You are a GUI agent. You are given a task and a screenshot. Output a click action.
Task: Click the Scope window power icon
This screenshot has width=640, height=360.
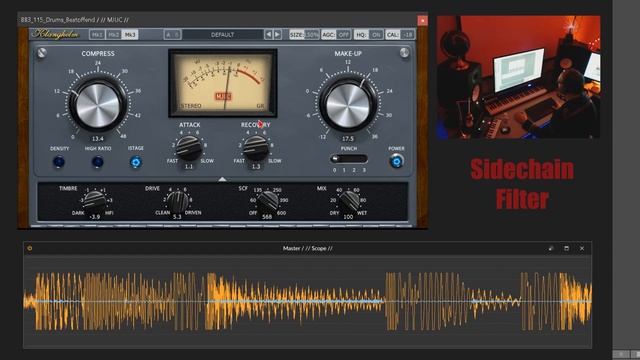pyautogui.click(x=30, y=248)
